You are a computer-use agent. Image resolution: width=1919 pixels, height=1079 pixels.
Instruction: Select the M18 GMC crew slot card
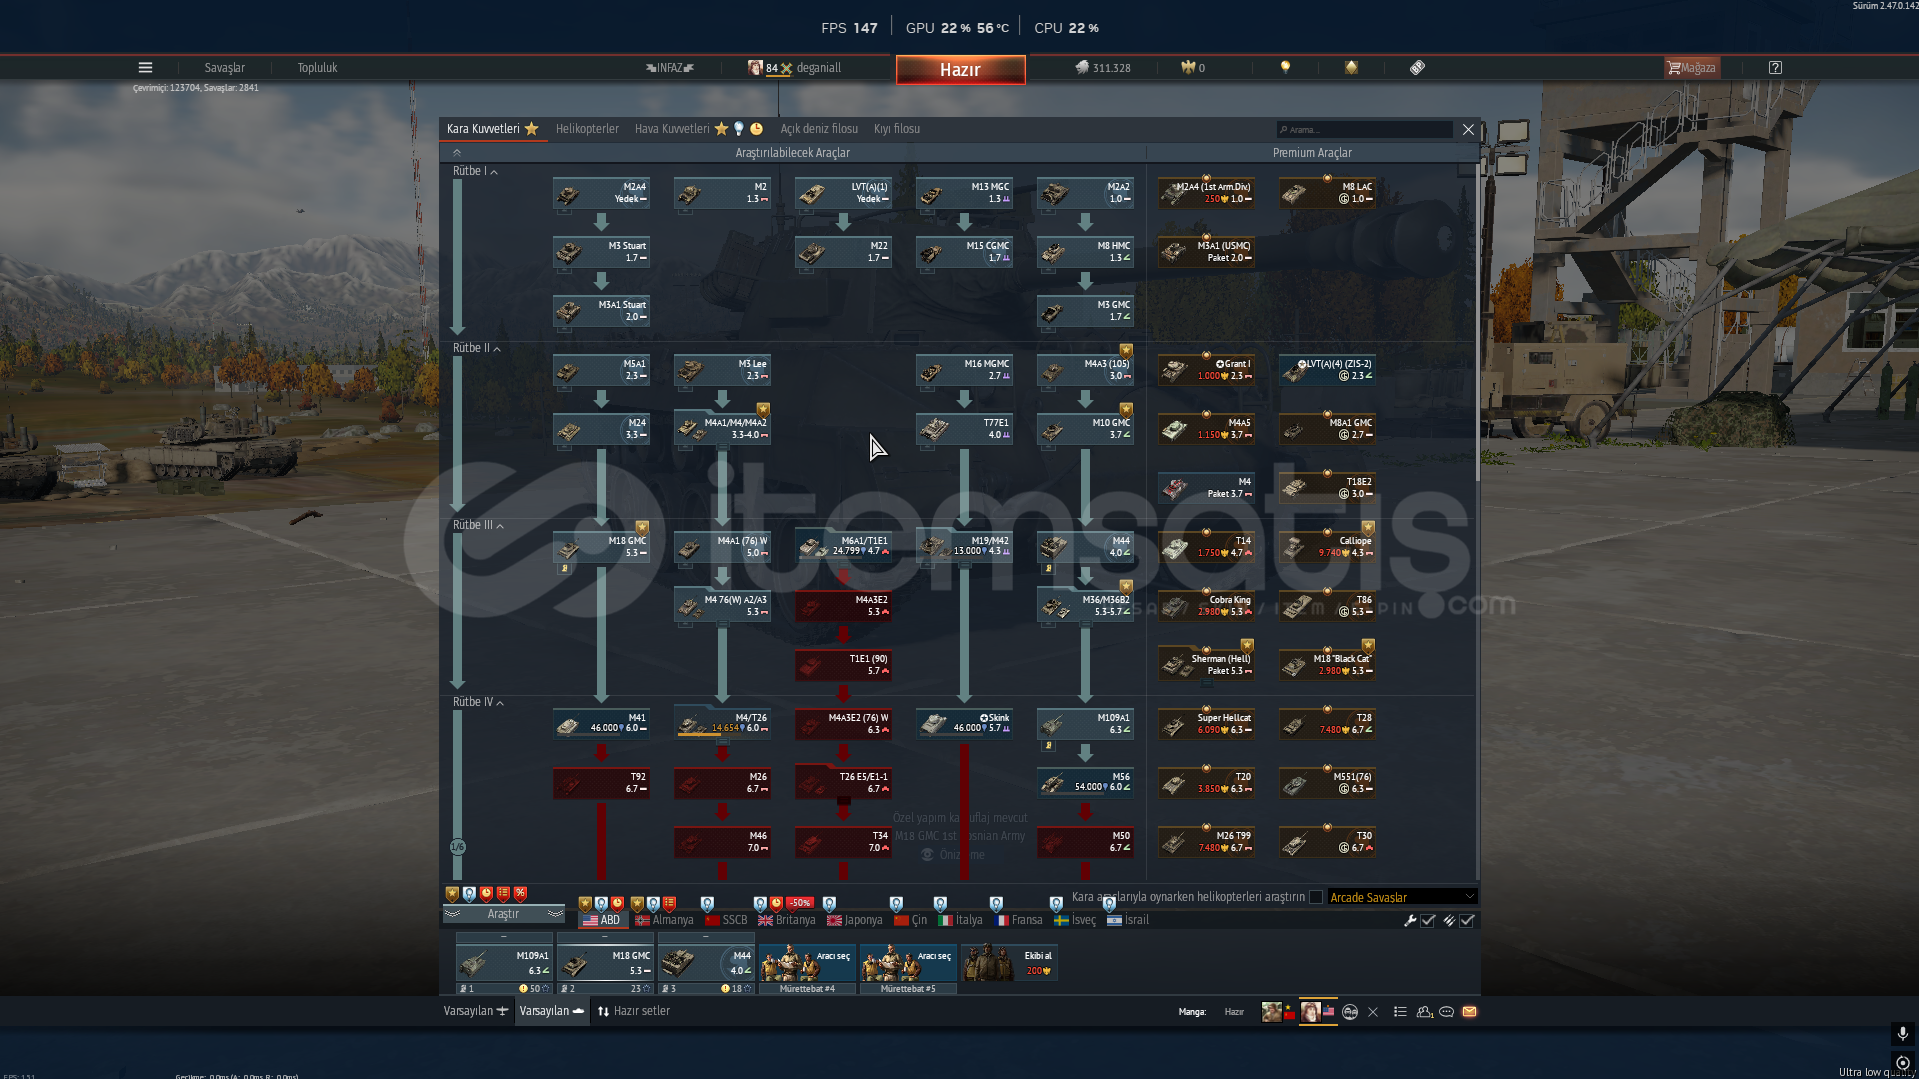tap(605, 963)
